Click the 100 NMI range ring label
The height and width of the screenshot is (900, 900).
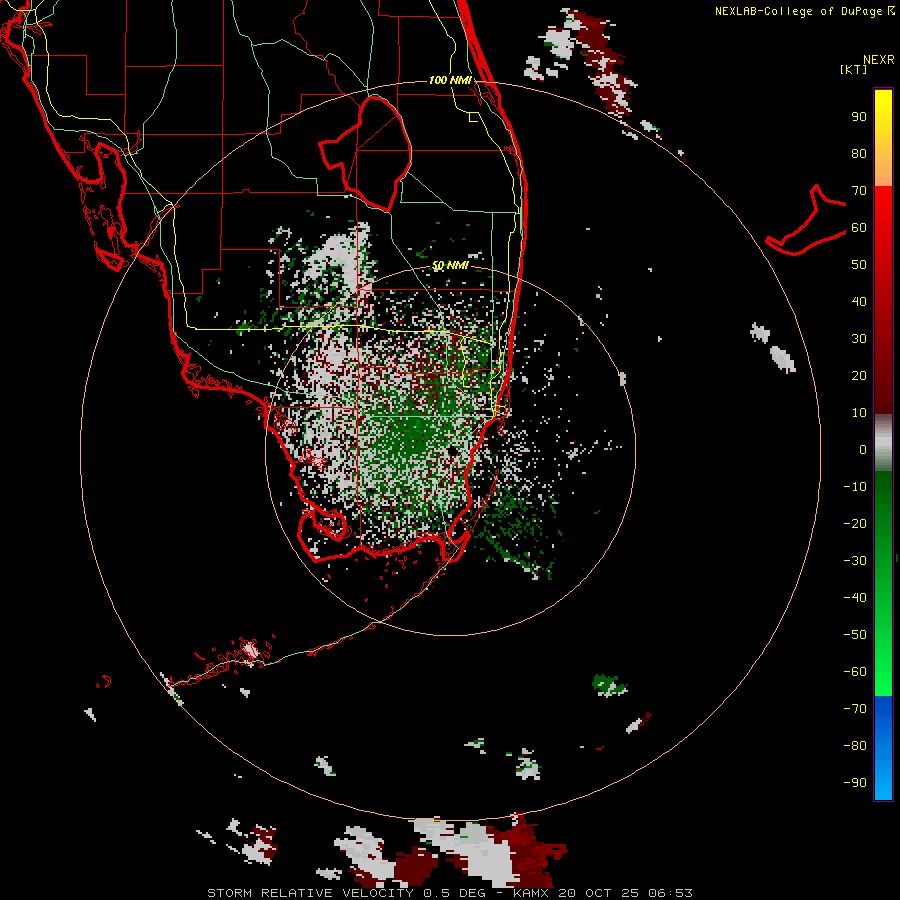pyautogui.click(x=450, y=80)
